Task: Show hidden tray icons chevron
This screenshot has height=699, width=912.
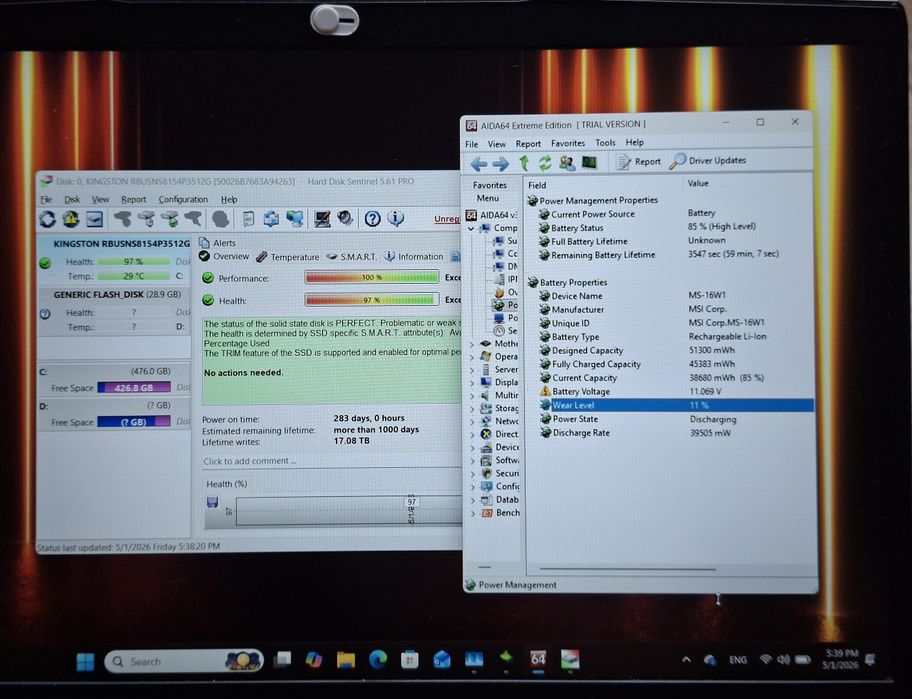Action: point(686,659)
